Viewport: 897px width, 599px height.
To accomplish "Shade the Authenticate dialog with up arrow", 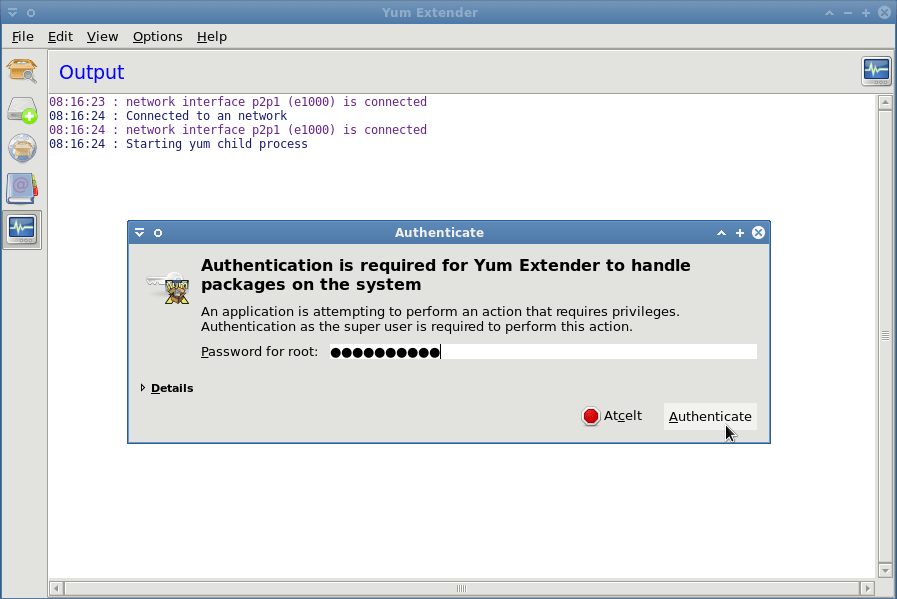I will (x=721, y=233).
